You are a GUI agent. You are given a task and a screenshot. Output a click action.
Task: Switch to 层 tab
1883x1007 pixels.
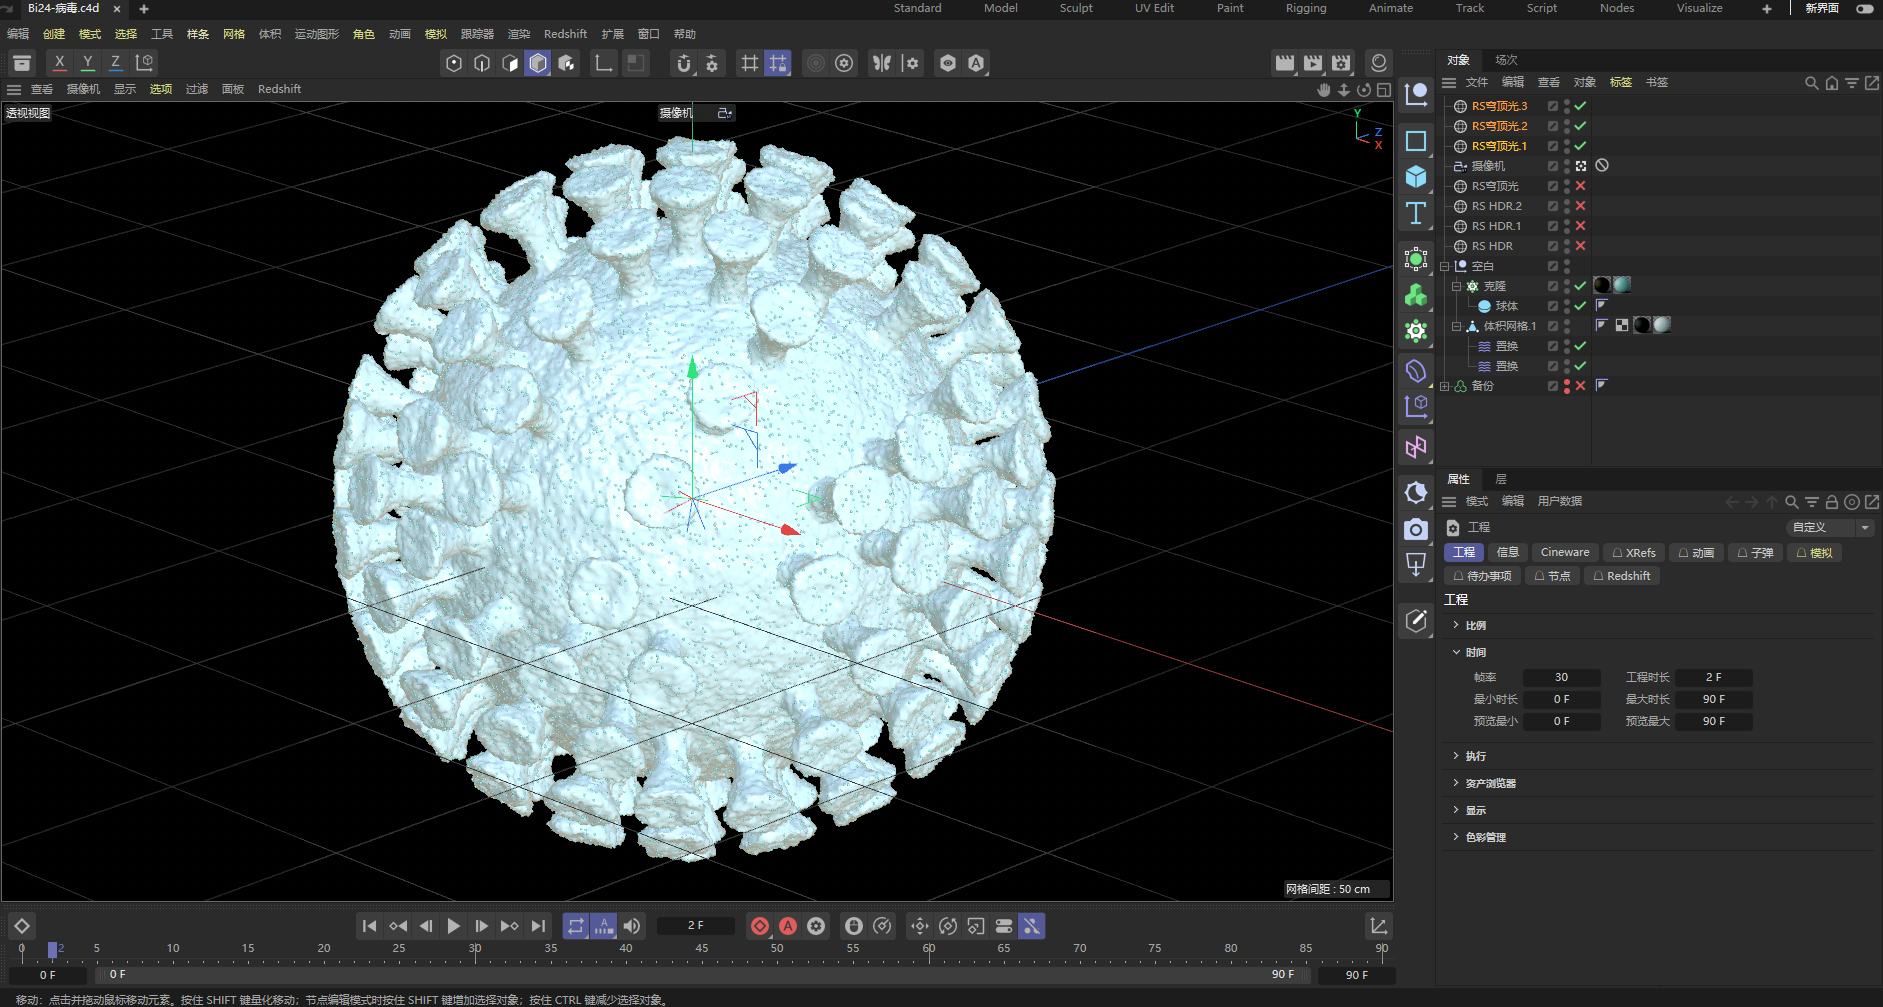1500,480
